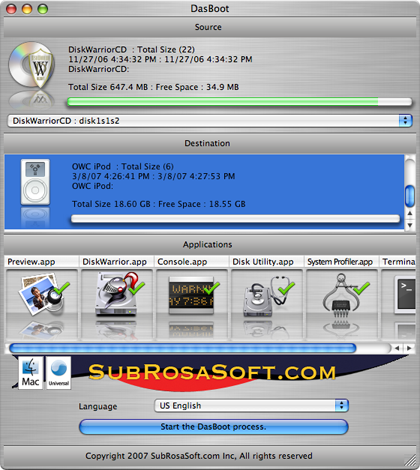Viewport: 420px width, 470px height.
Task: Click 'Total Size 18.60 GB : Free Space : 18.55 GB'
Action: point(159,204)
